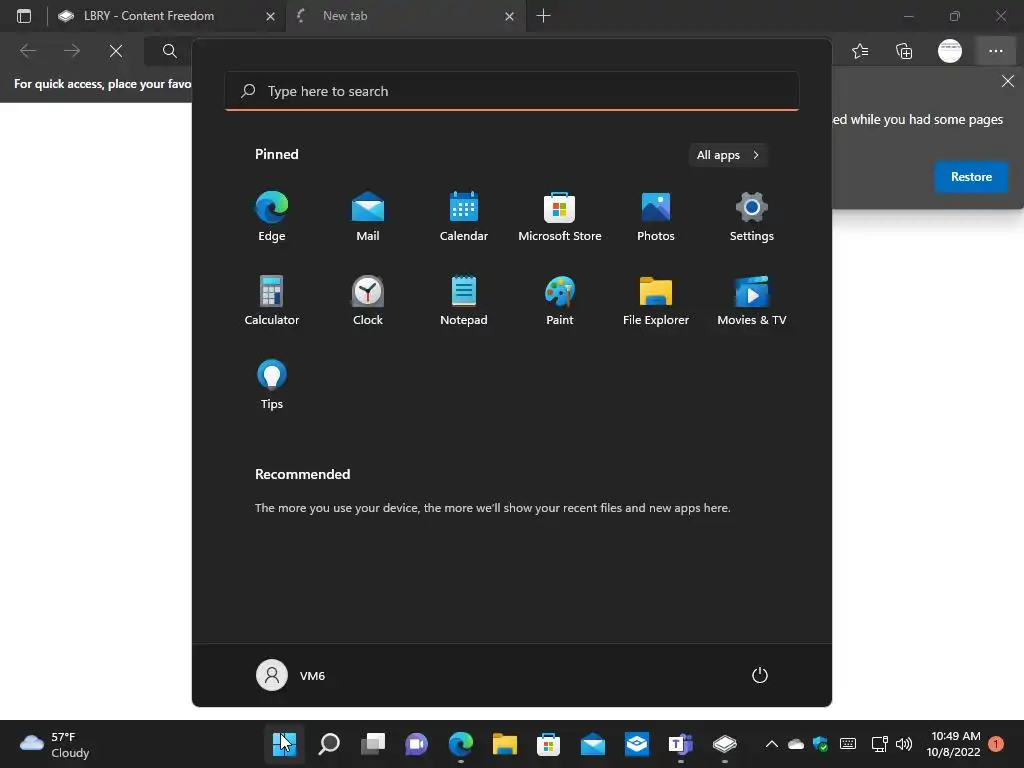Open the power options button

click(x=760, y=675)
